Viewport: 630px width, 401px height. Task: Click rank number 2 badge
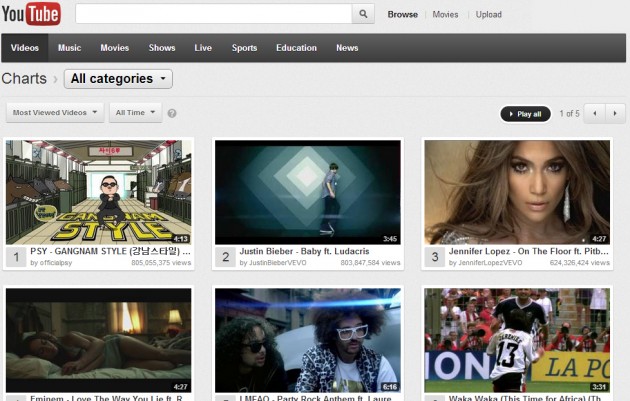click(225, 257)
